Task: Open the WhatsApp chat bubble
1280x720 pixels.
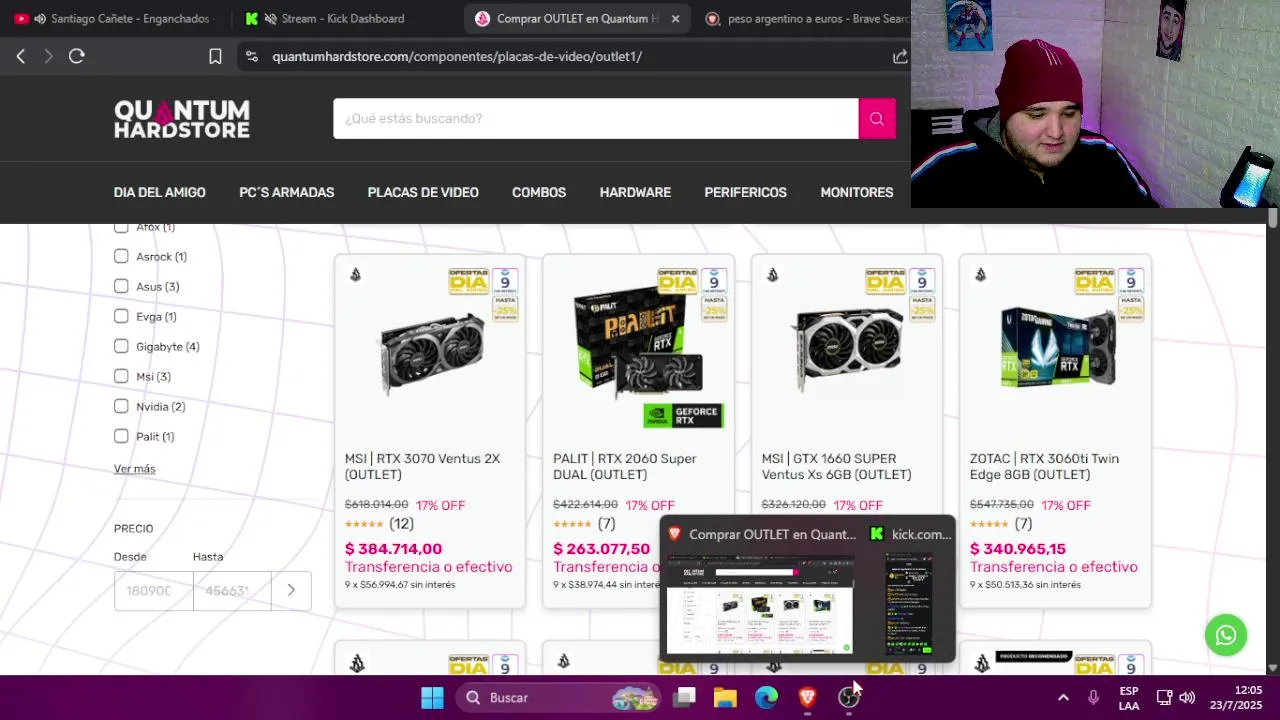Action: (x=1225, y=635)
